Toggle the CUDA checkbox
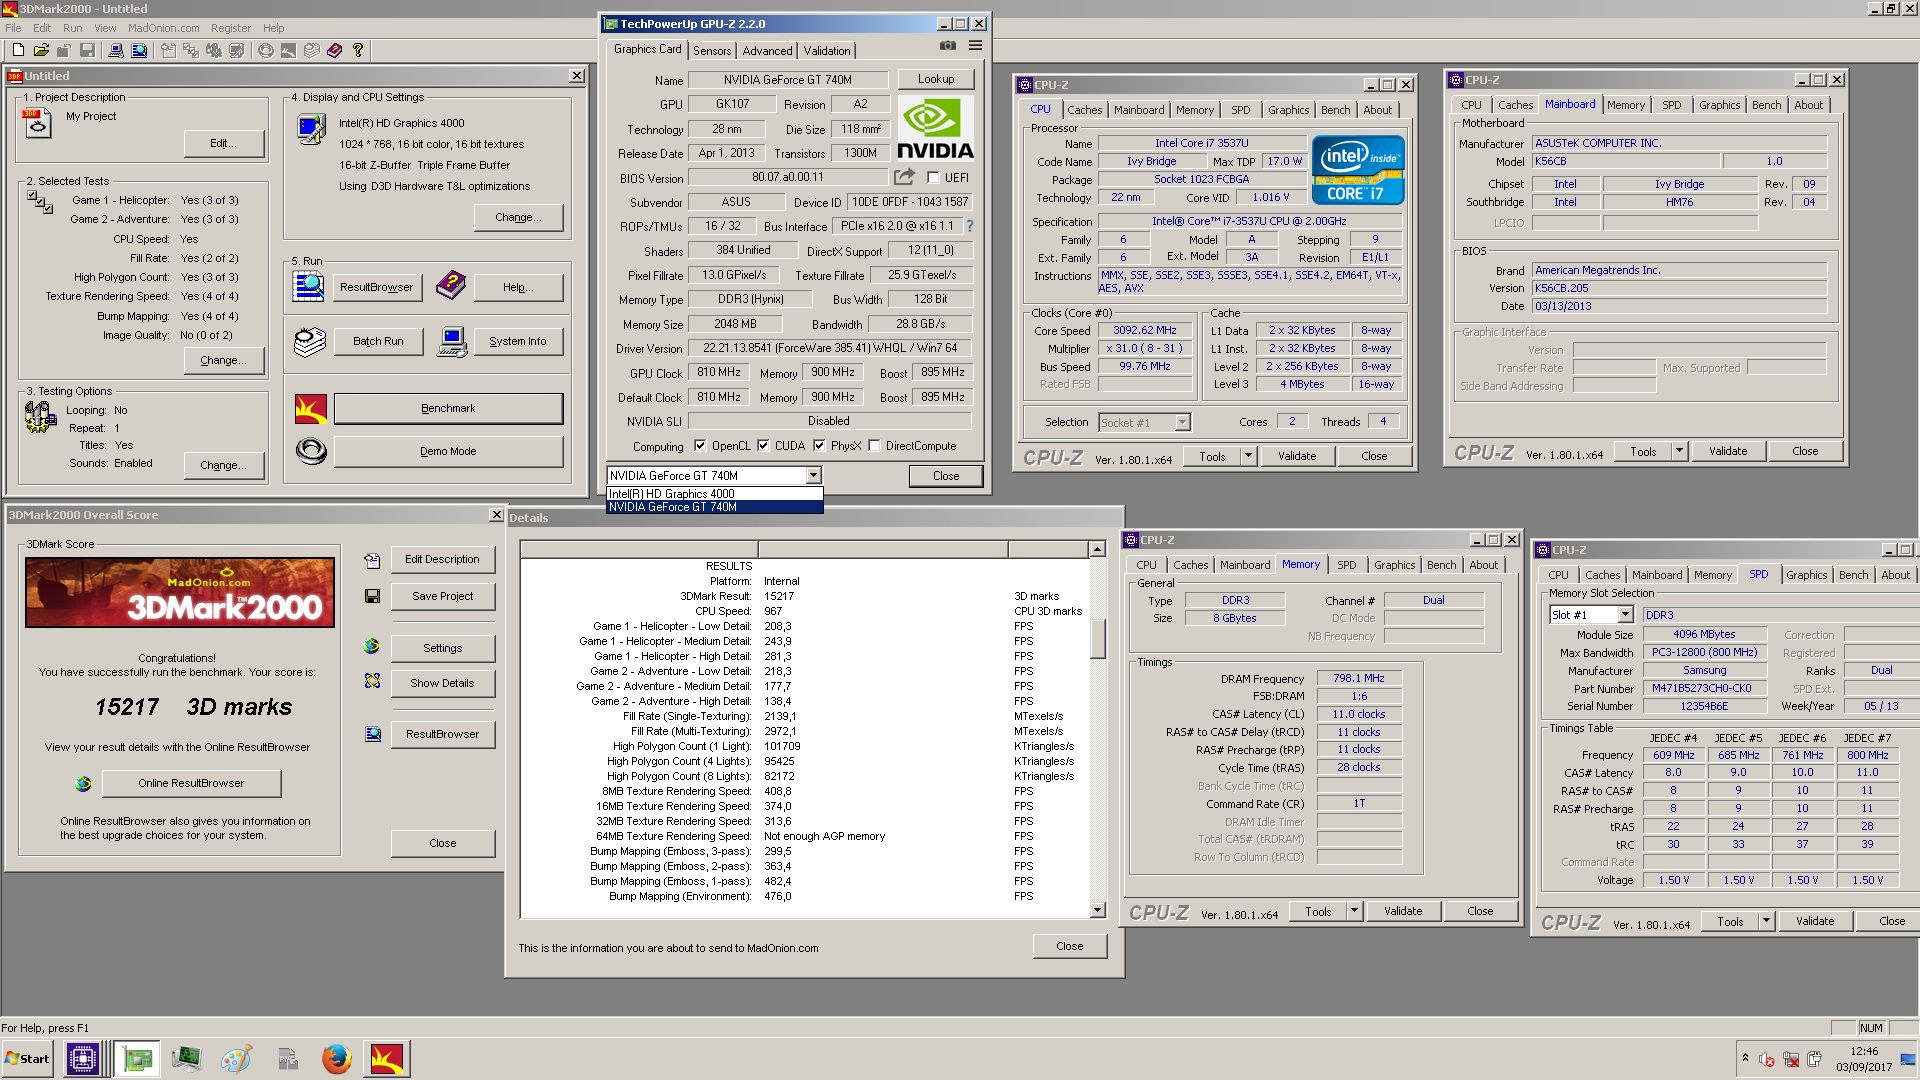1920x1080 pixels. pos(763,446)
